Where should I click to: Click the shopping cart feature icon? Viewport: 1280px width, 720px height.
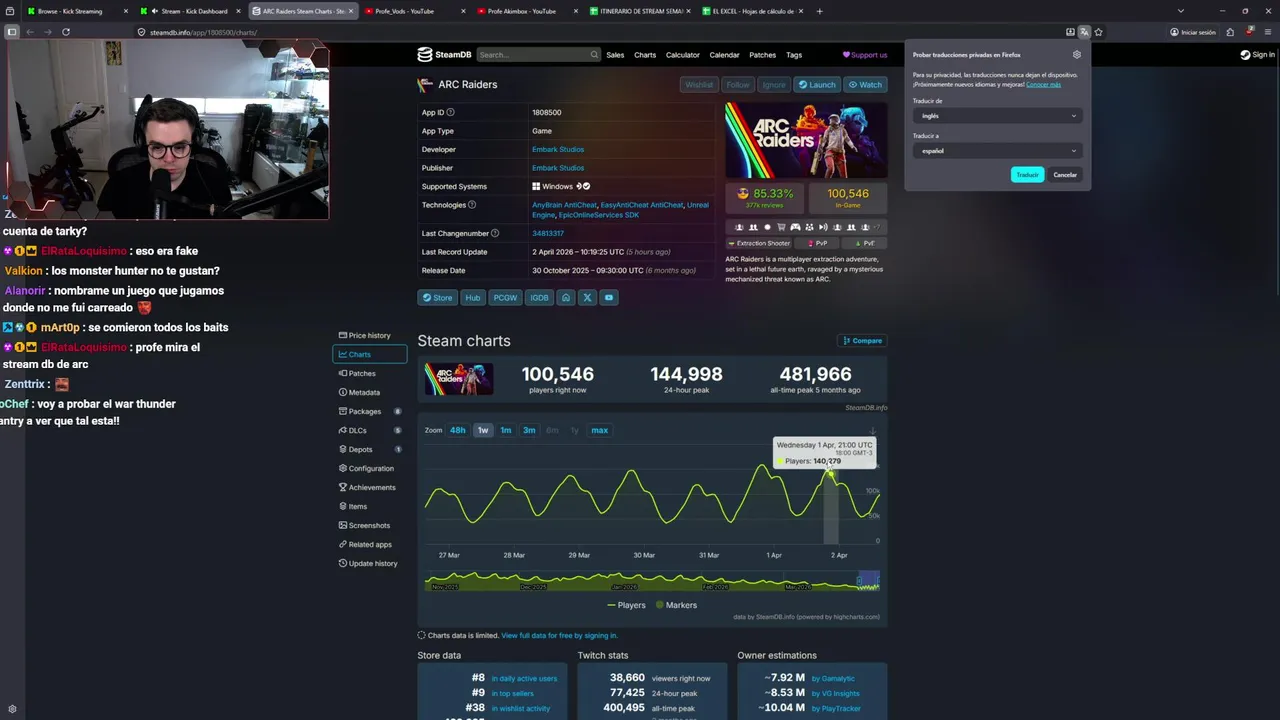781,227
